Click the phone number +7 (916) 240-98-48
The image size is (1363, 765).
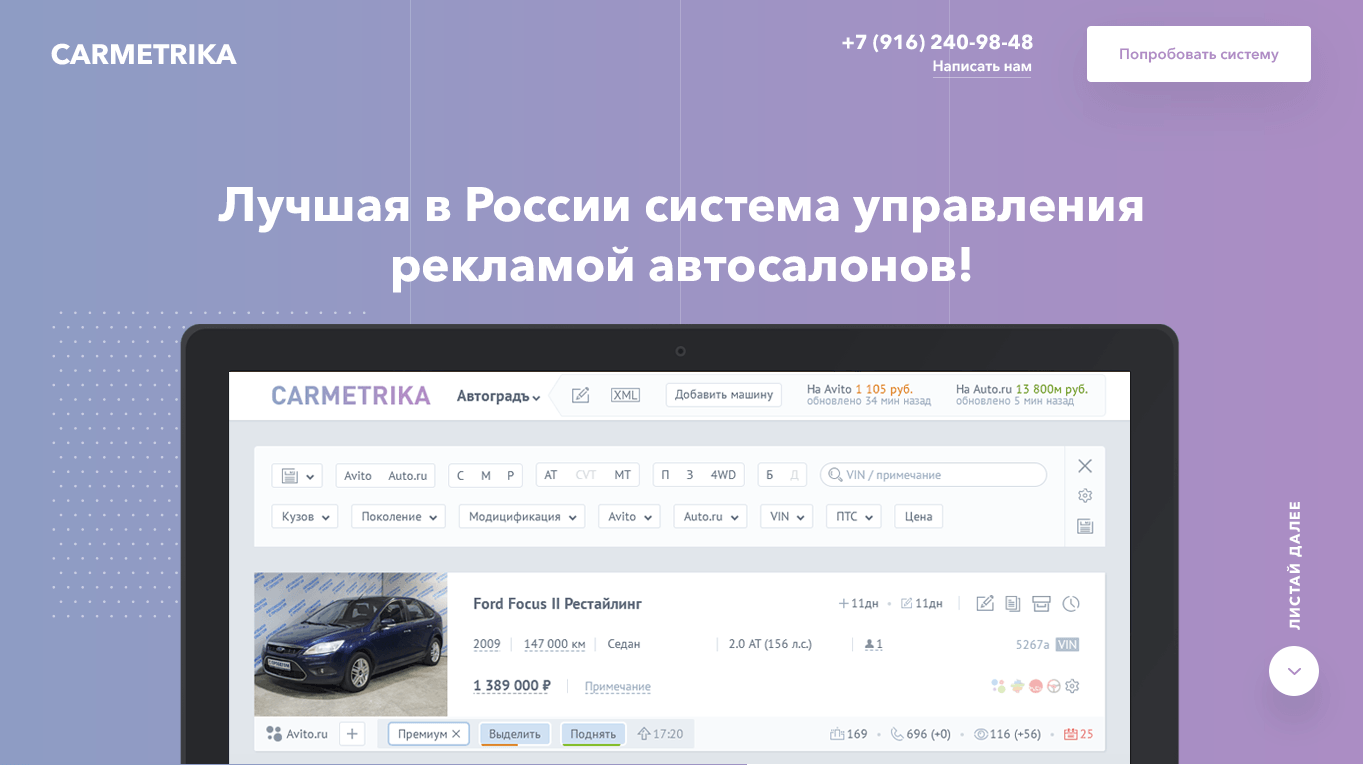pyautogui.click(x=937, y=42)
